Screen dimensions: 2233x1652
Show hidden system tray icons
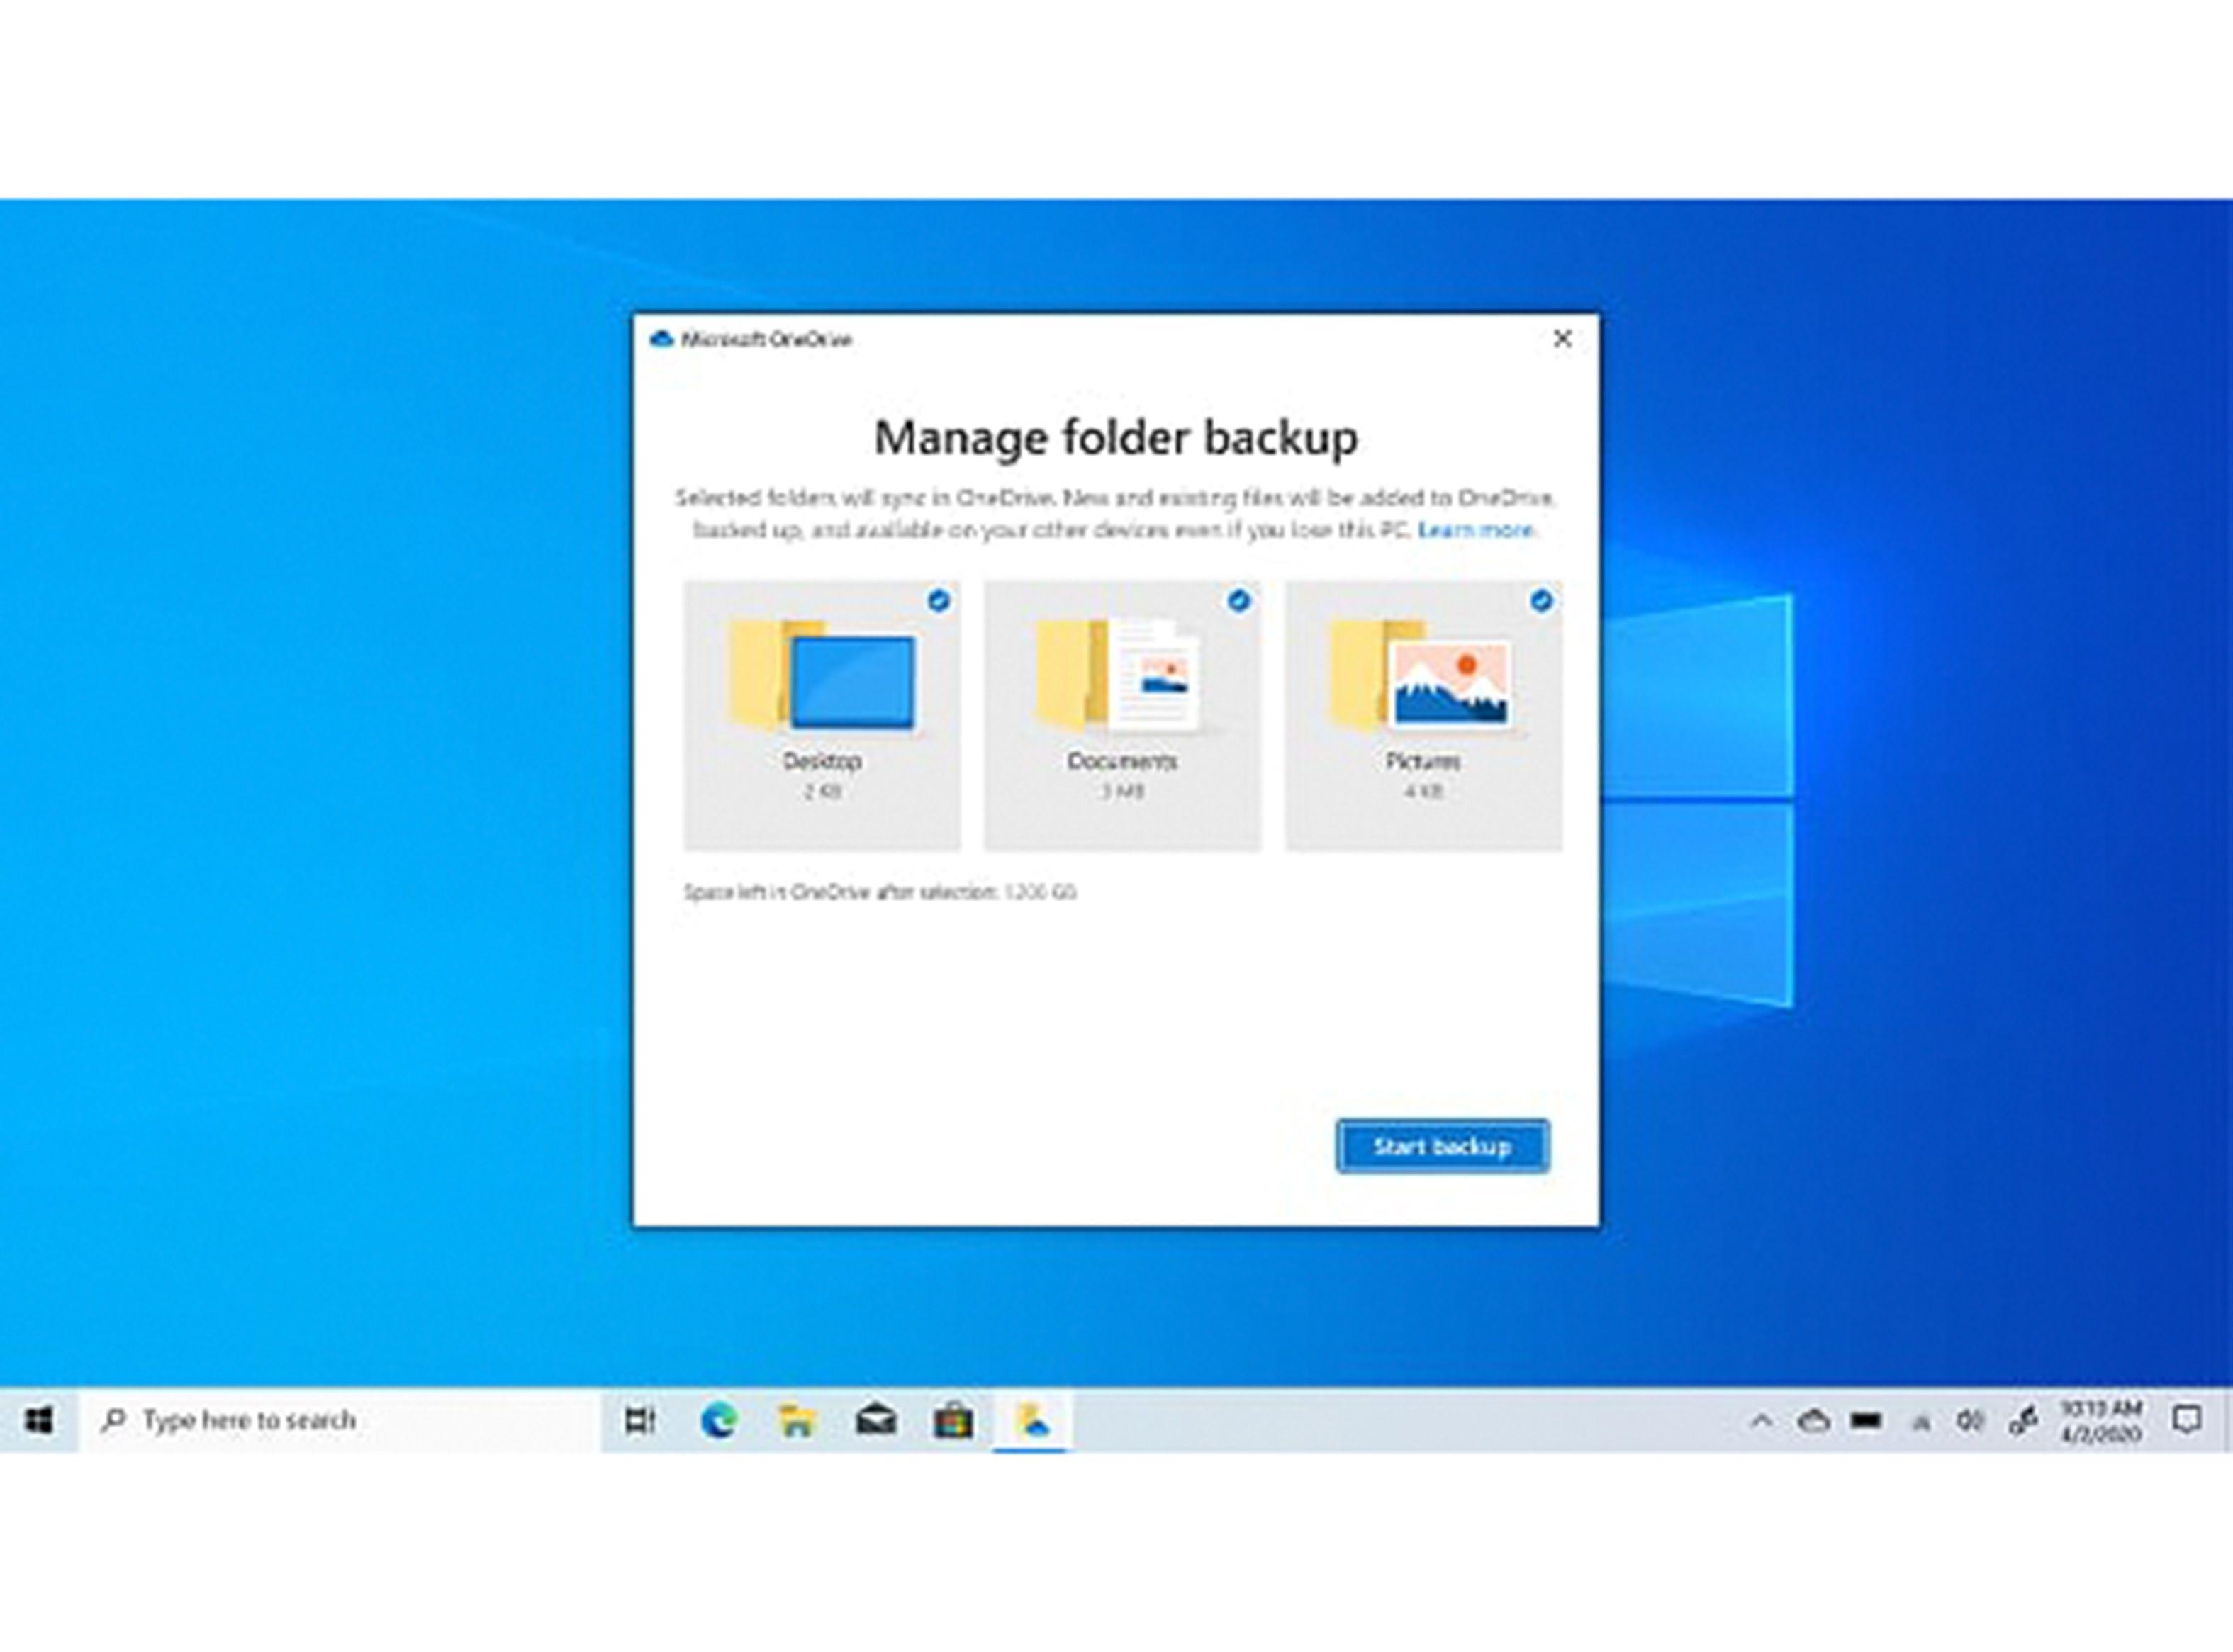click(1761, 1421)
